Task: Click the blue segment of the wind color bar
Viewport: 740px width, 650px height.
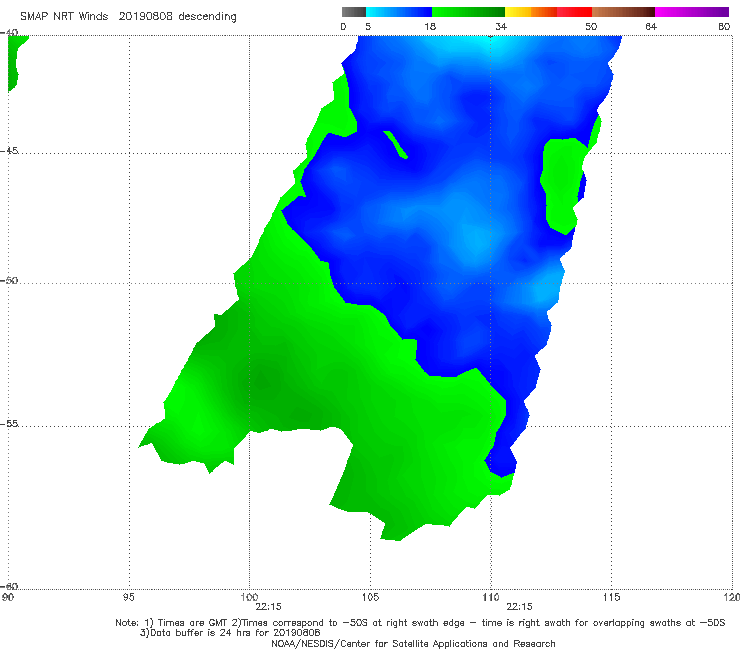Action: 399,12
